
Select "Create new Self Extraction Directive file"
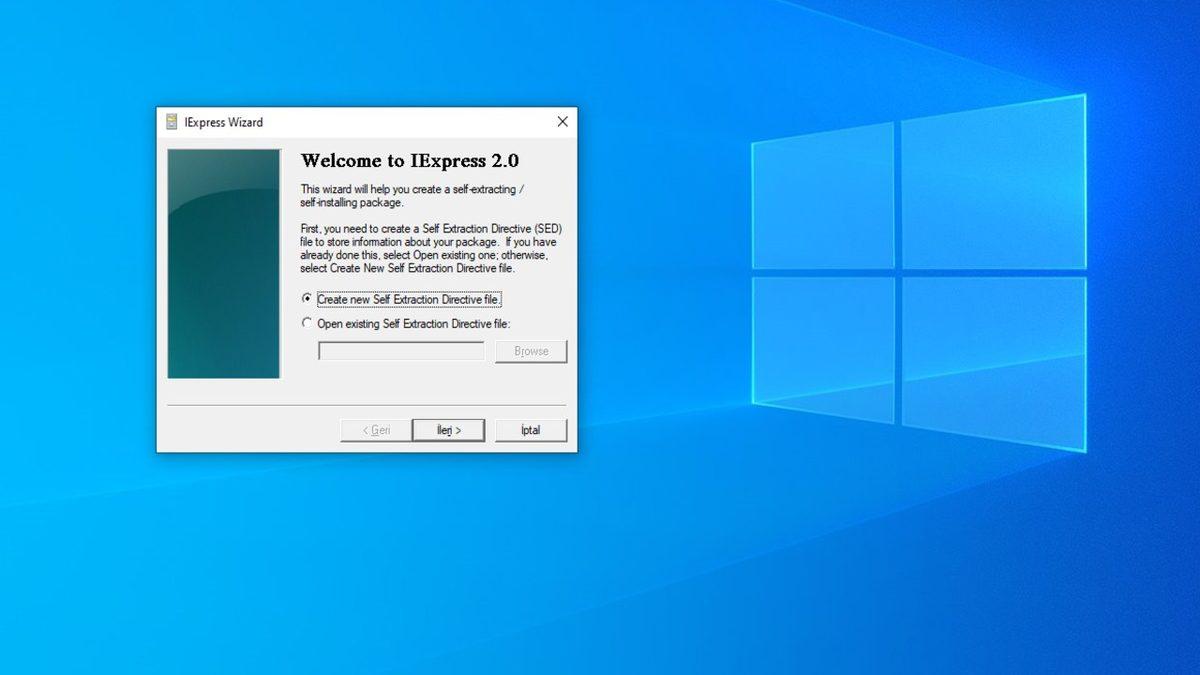[x=309, y=298]
